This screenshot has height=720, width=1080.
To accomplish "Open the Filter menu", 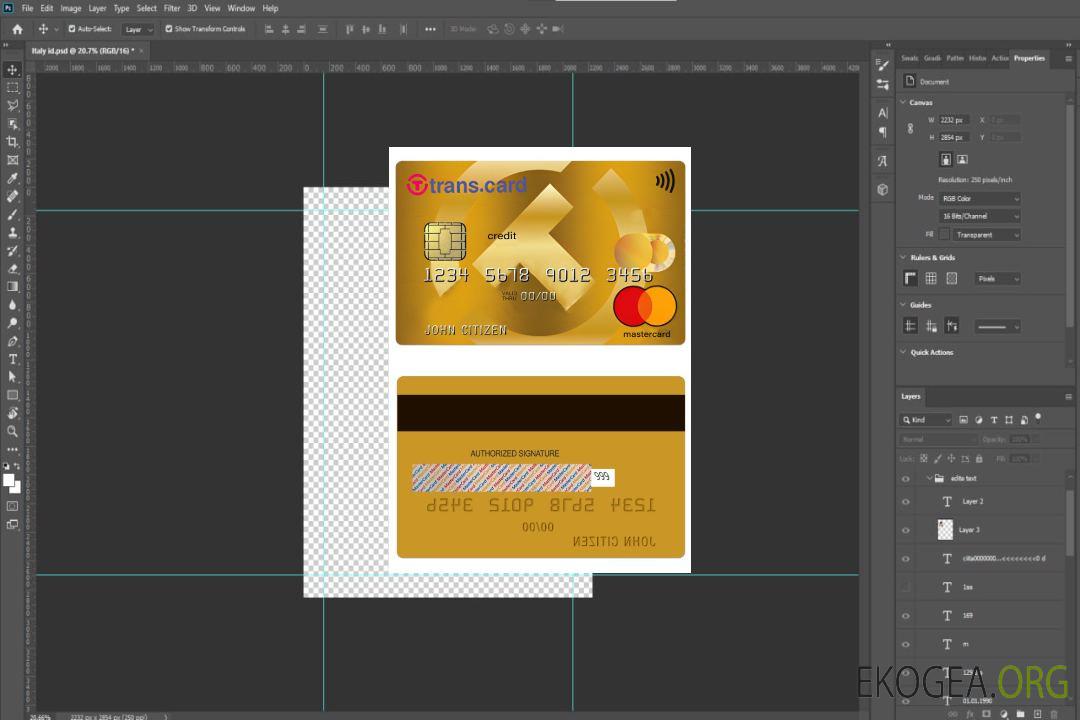I will click(172, 8).
